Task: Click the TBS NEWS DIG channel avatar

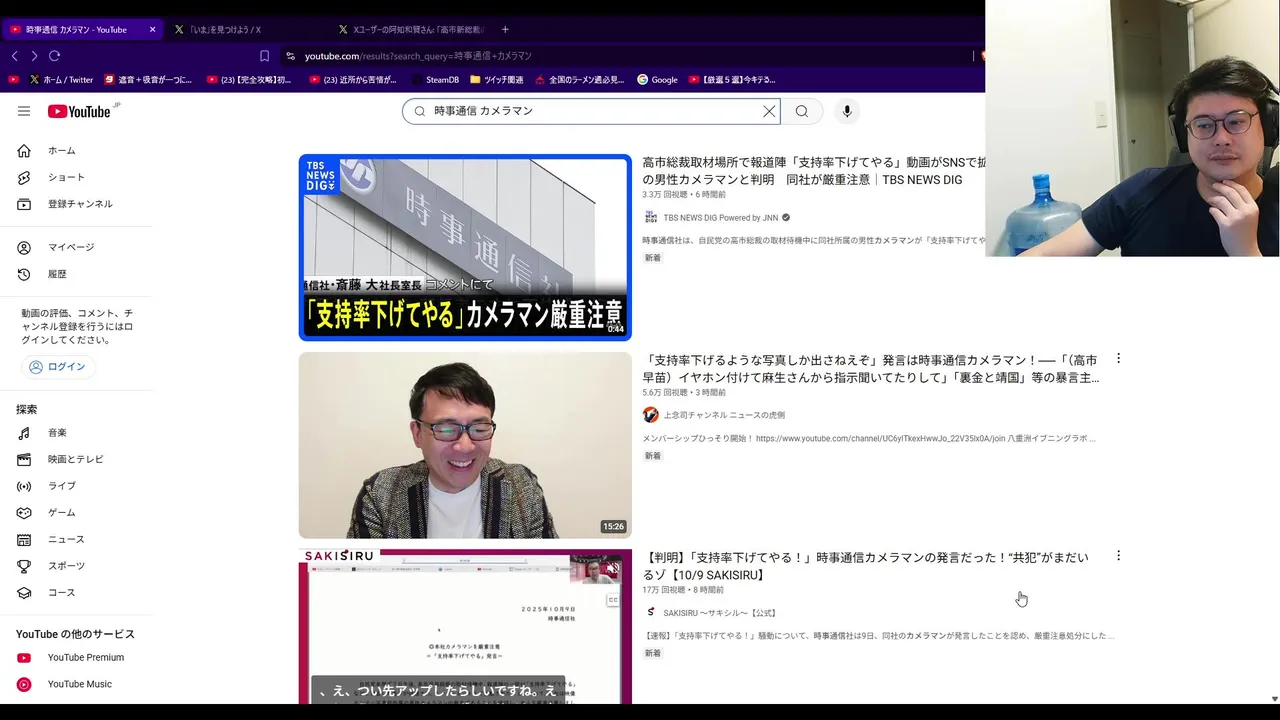Action: click(x=651, y=218)
